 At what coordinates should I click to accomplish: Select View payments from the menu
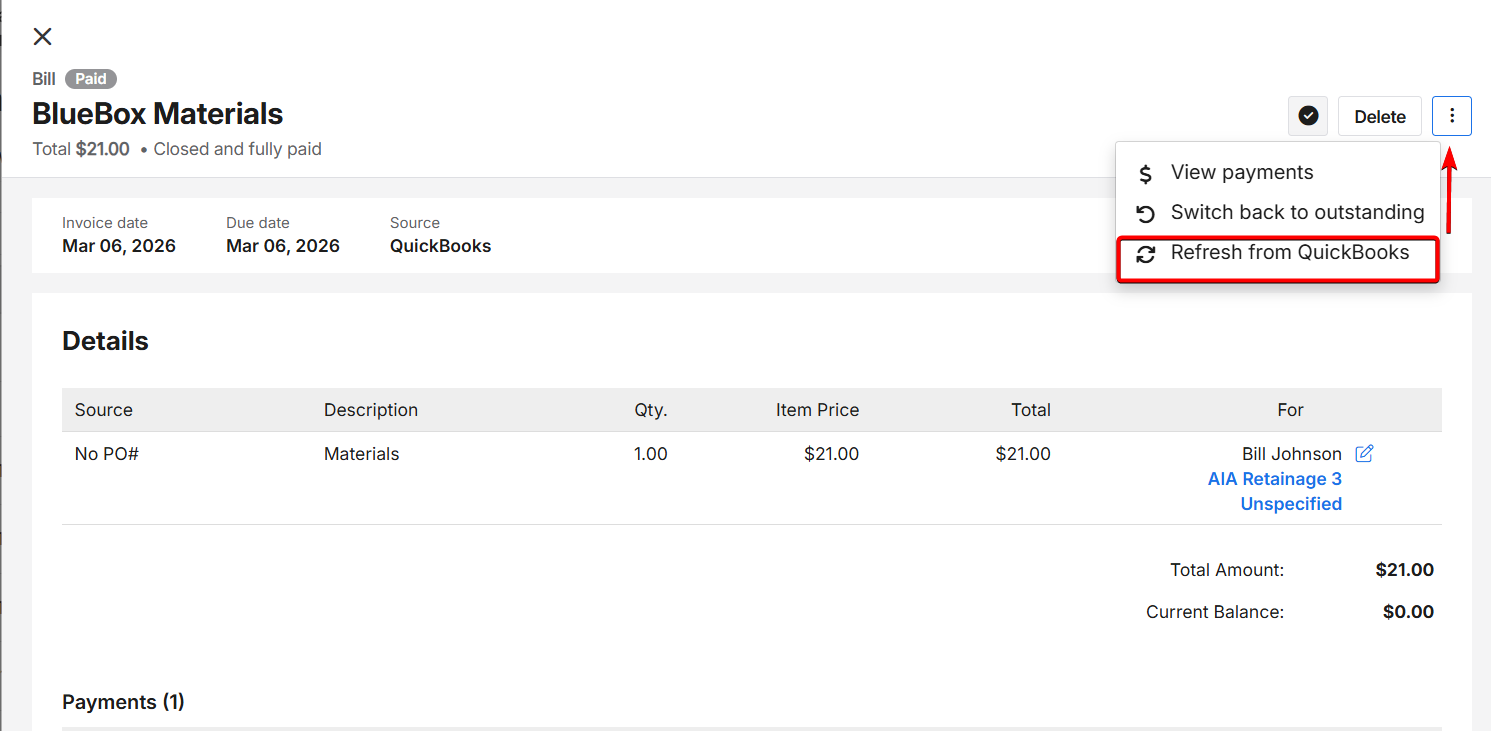1241,173
